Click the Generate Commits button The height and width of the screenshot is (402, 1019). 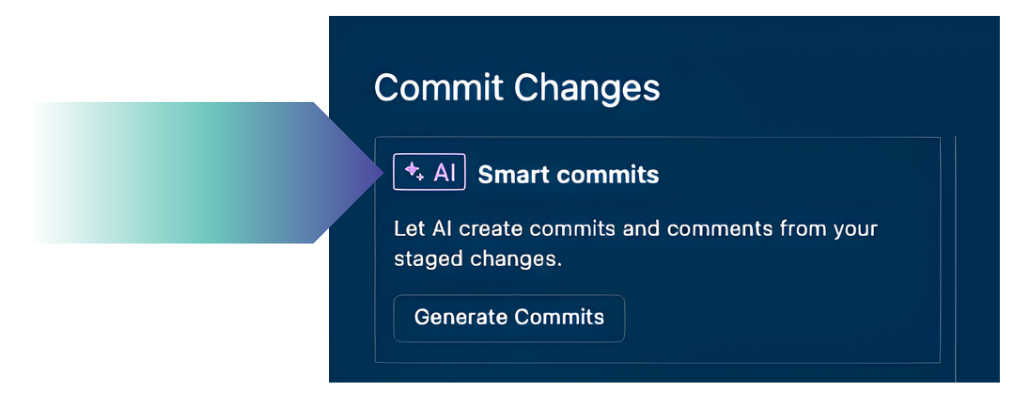509,318
